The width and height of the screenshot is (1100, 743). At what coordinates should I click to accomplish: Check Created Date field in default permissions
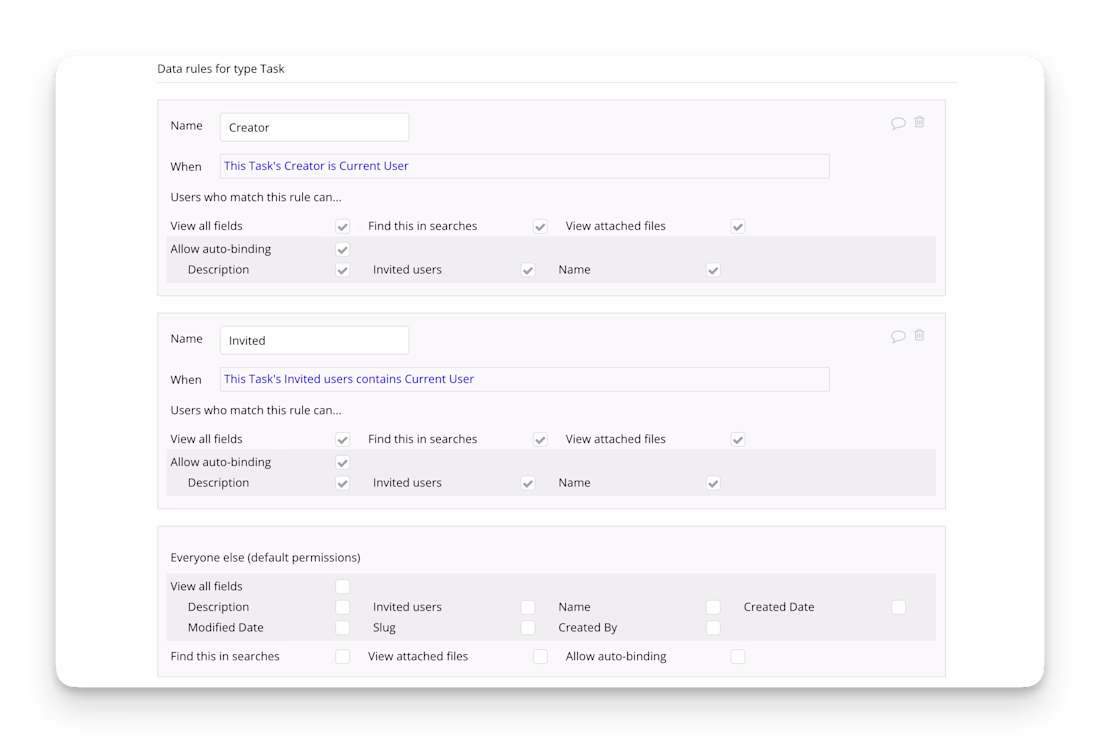point(898,607)
